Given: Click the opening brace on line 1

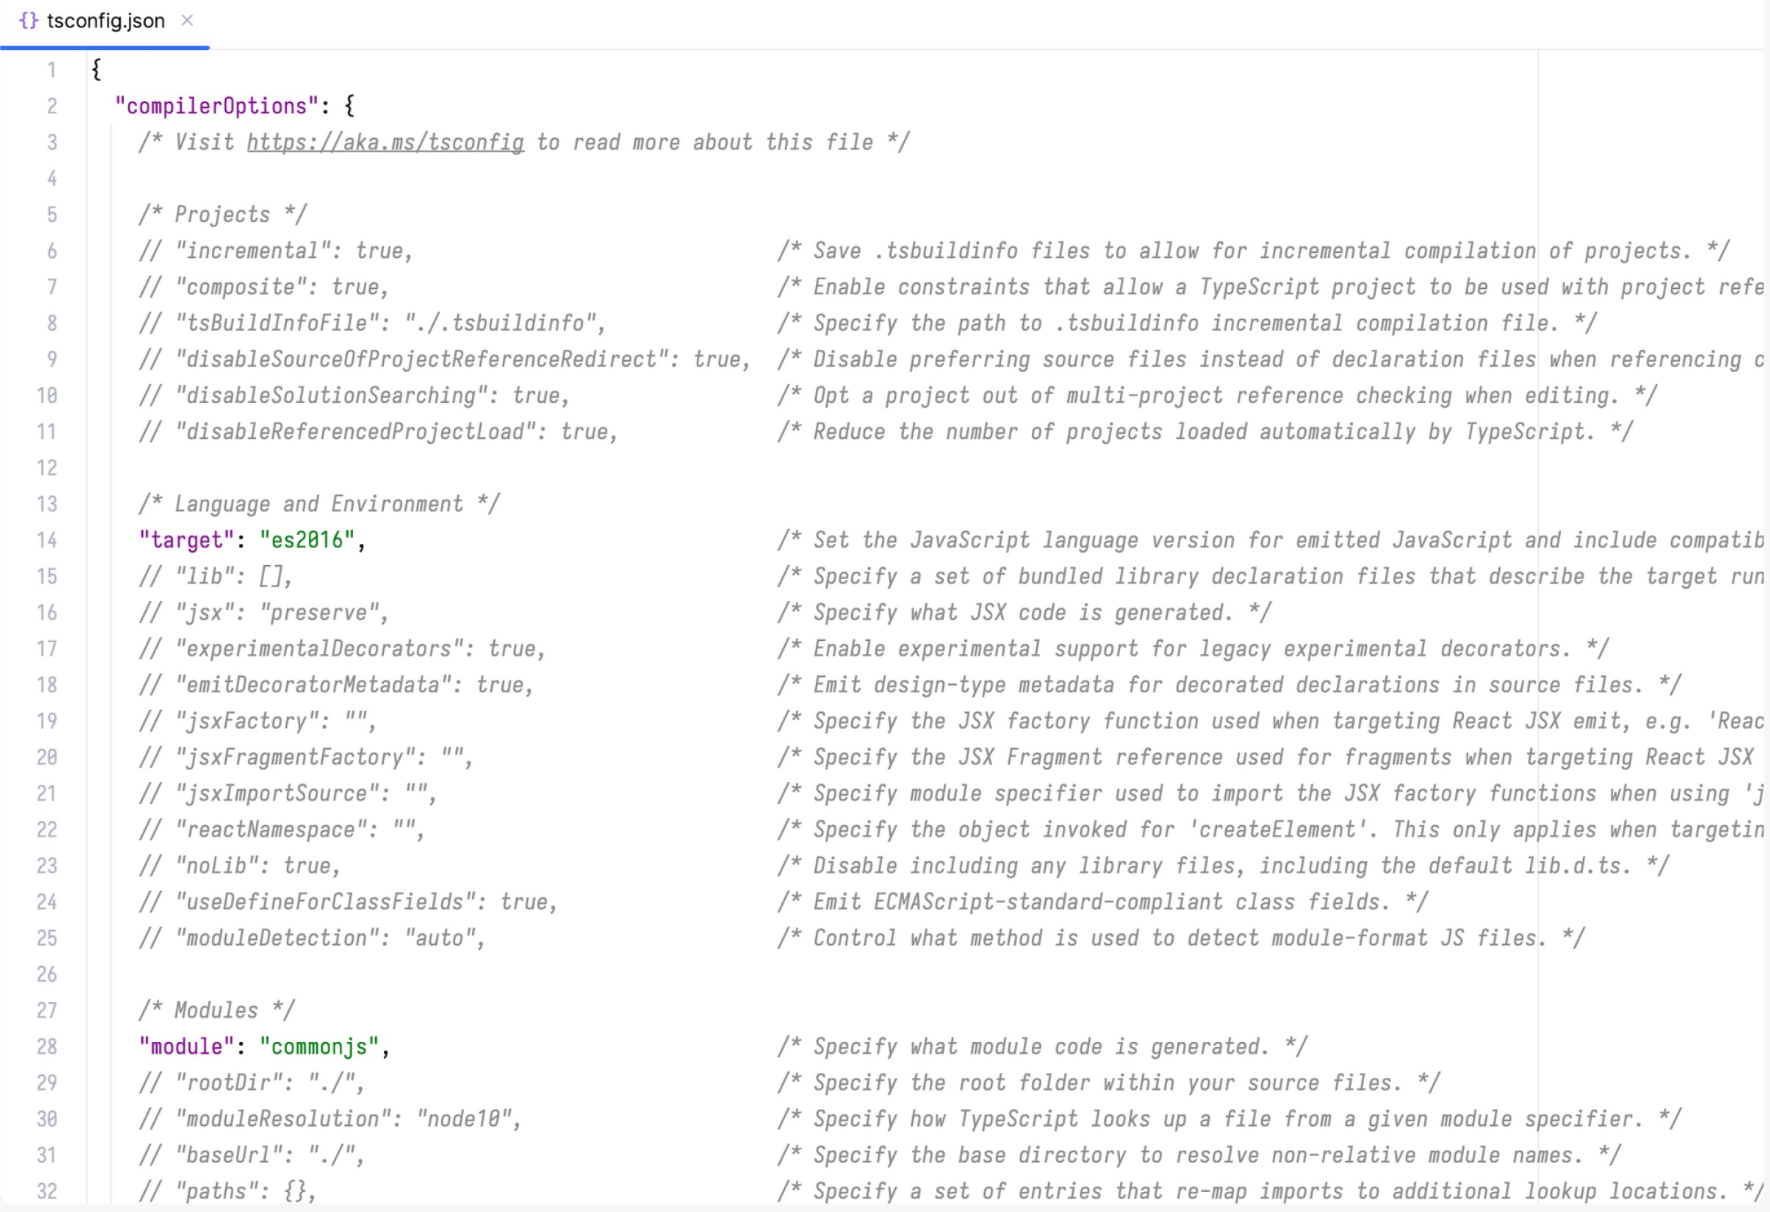Looking at the screenshot, I should click(96, 70).
